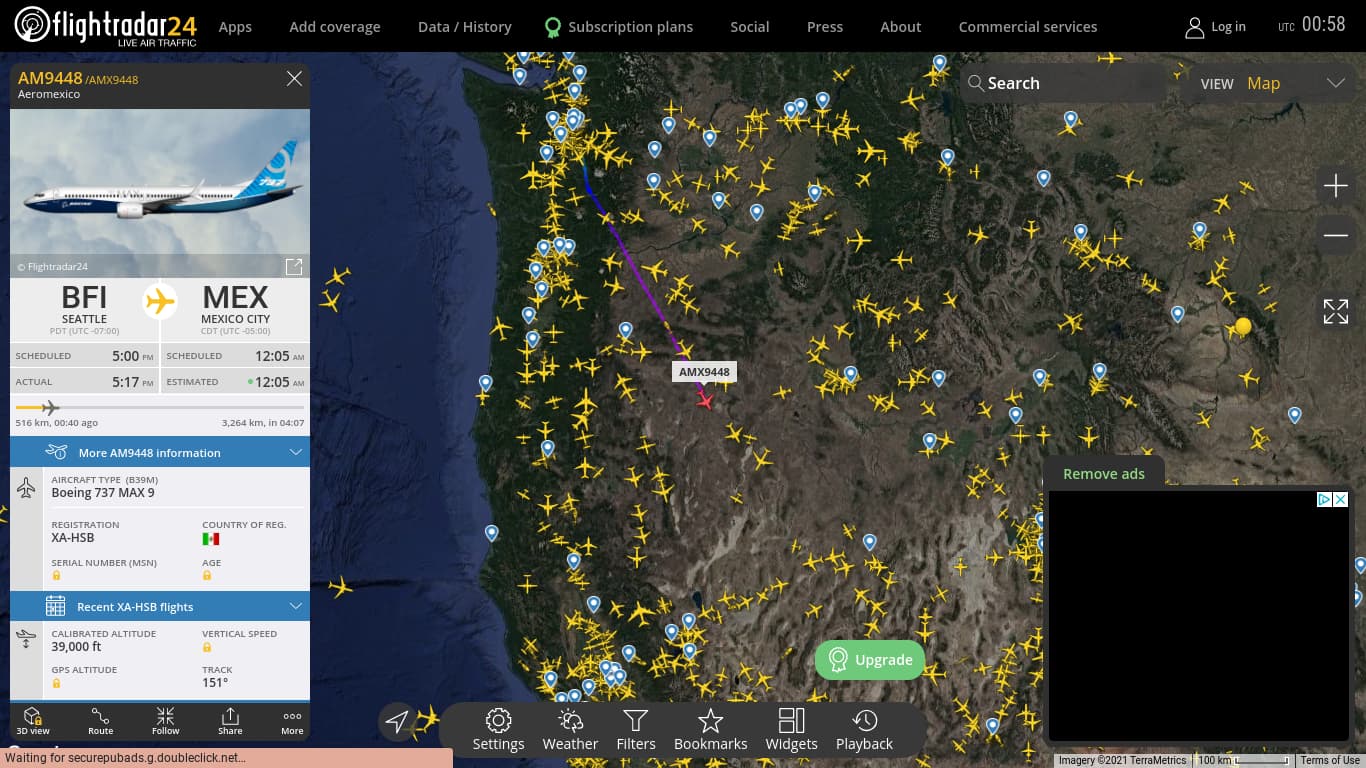This screenshot has width=1366, height=768.
Task: Click the Flightradar24 logo
Action: [106, 26]
